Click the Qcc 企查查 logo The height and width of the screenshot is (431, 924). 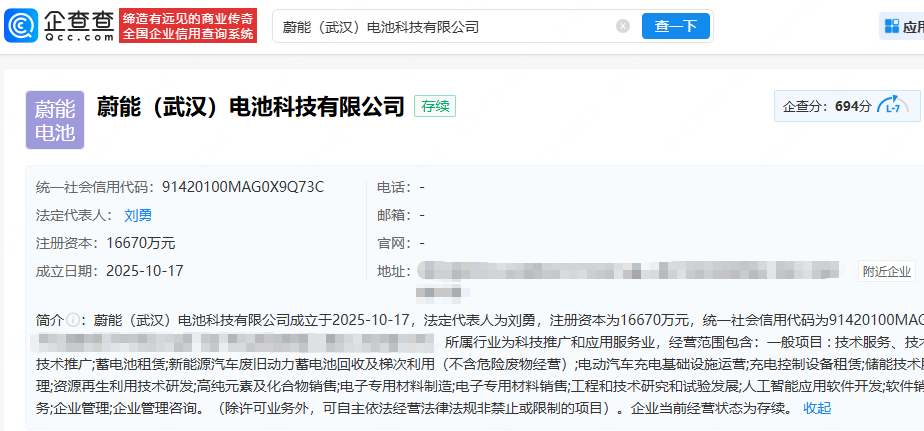pos(59,26)
